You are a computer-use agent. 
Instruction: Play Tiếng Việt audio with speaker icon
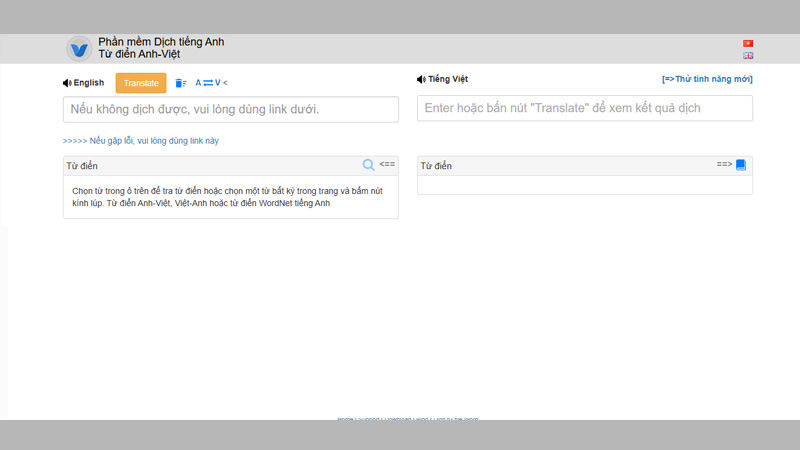421,79
